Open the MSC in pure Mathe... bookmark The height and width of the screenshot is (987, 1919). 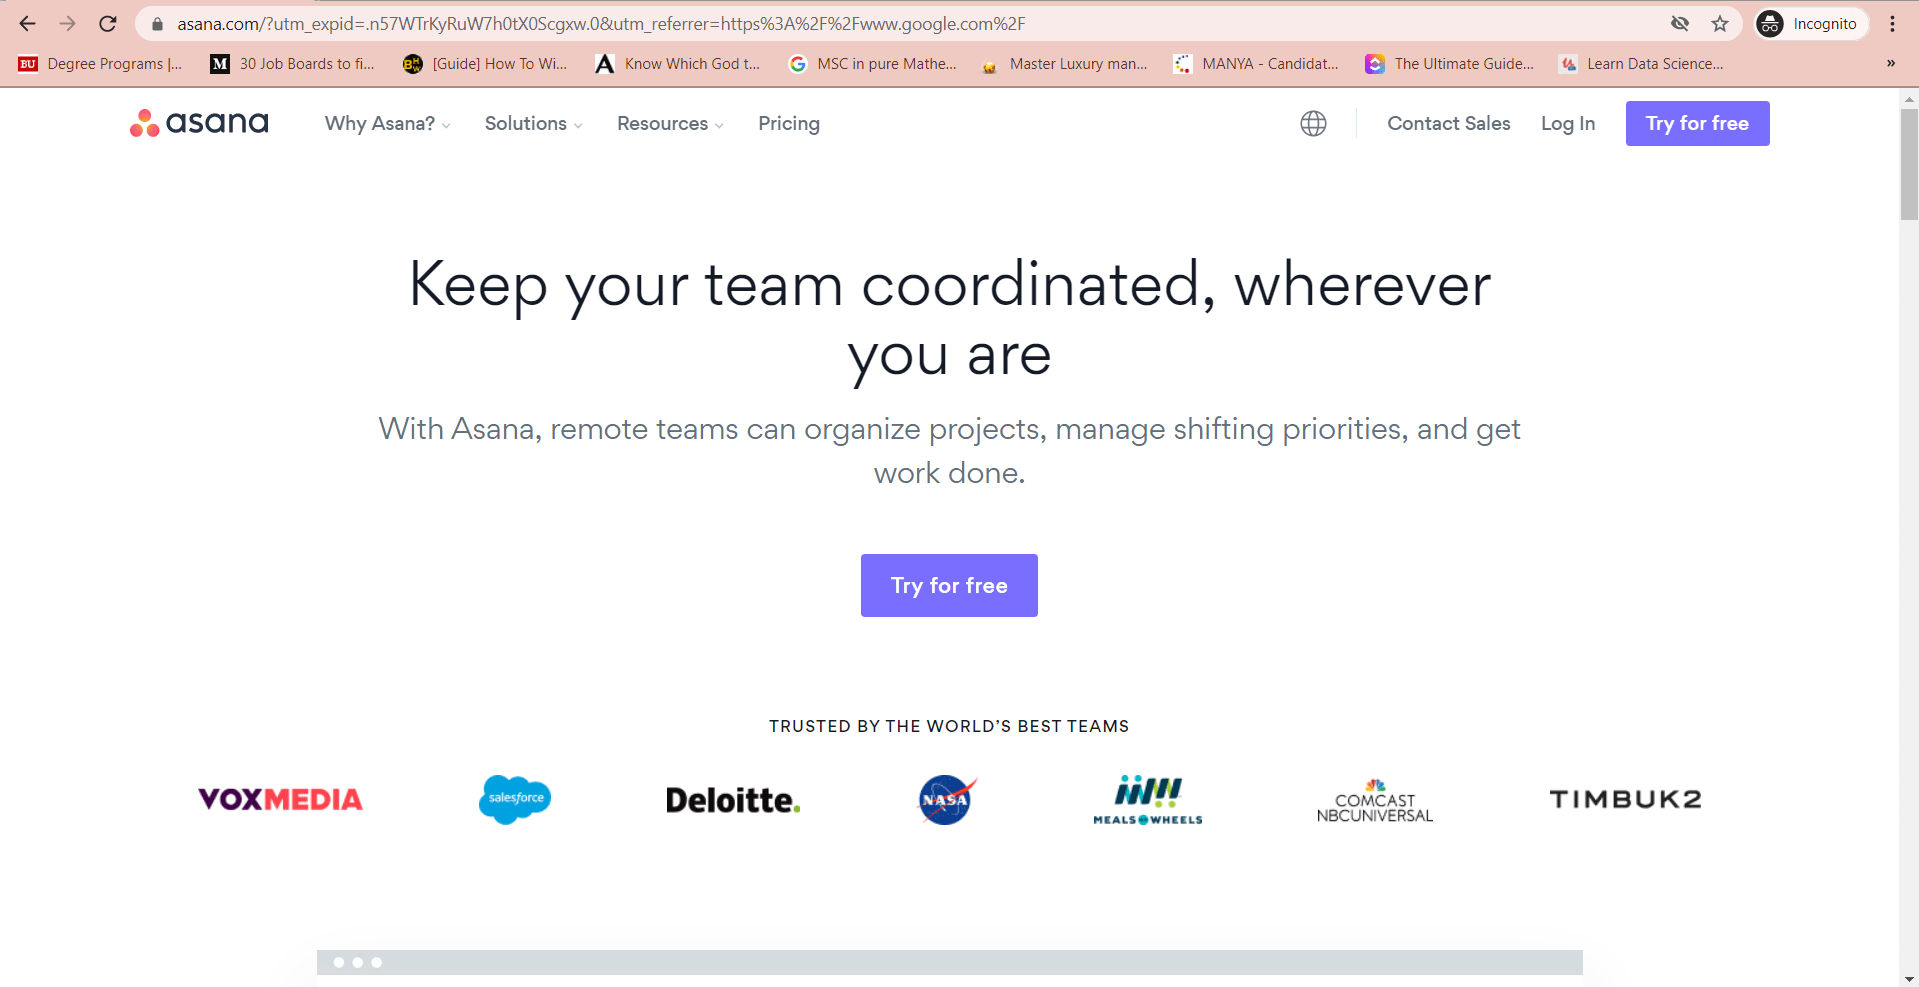point(872,64)
